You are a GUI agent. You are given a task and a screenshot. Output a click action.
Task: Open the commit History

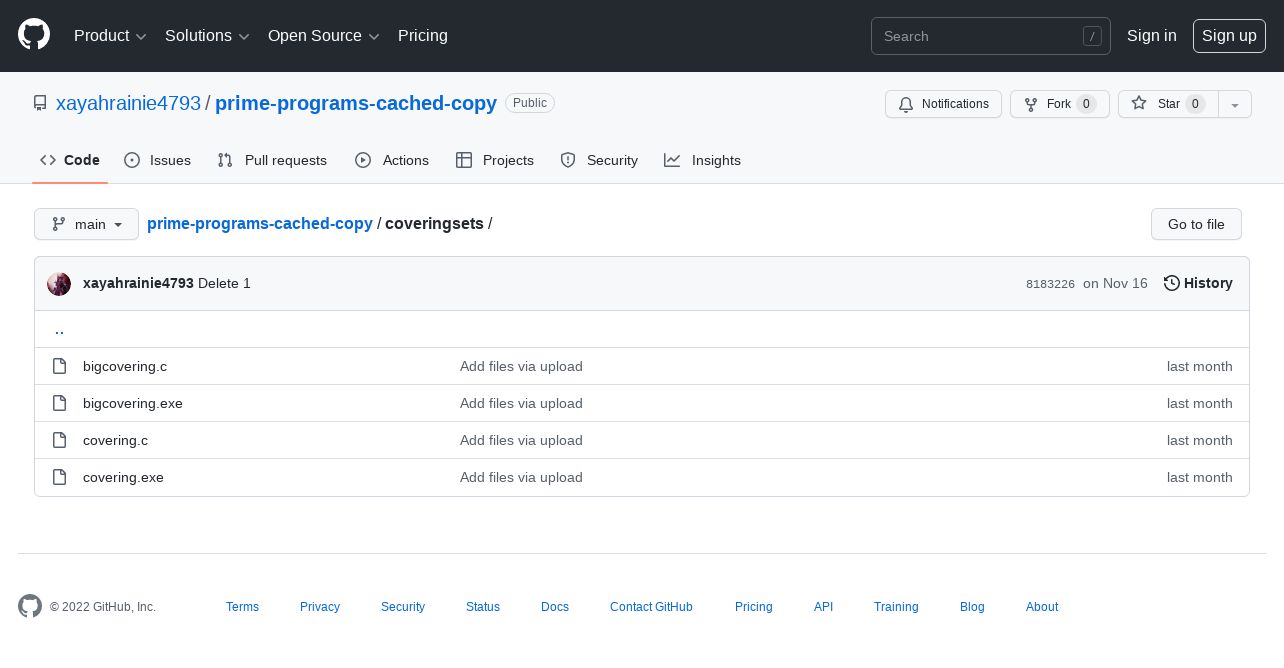[x=1198, y=283]
